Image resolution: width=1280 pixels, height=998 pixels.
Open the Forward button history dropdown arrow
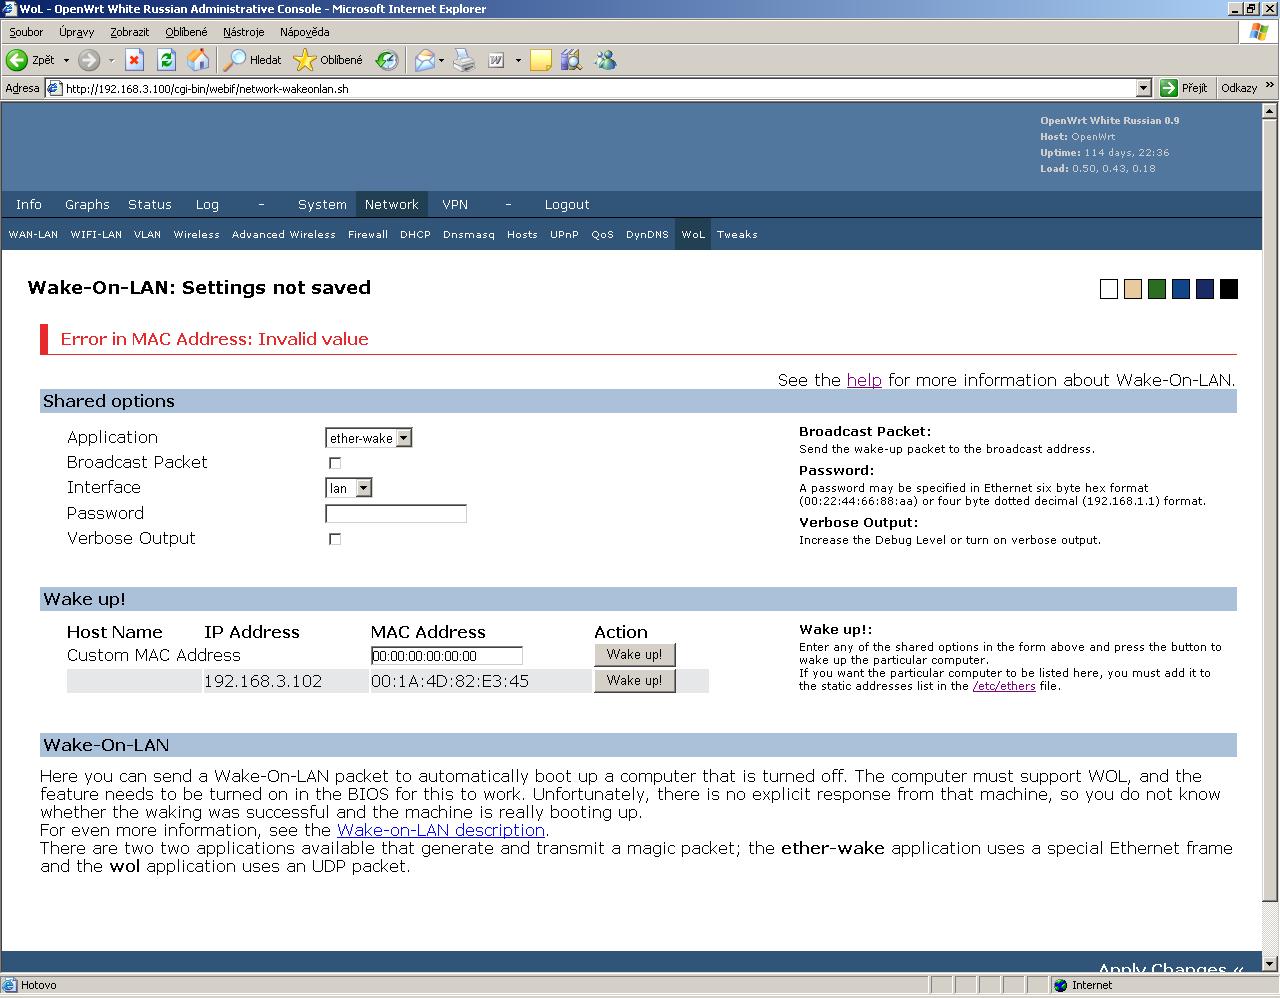click(111, 60)
